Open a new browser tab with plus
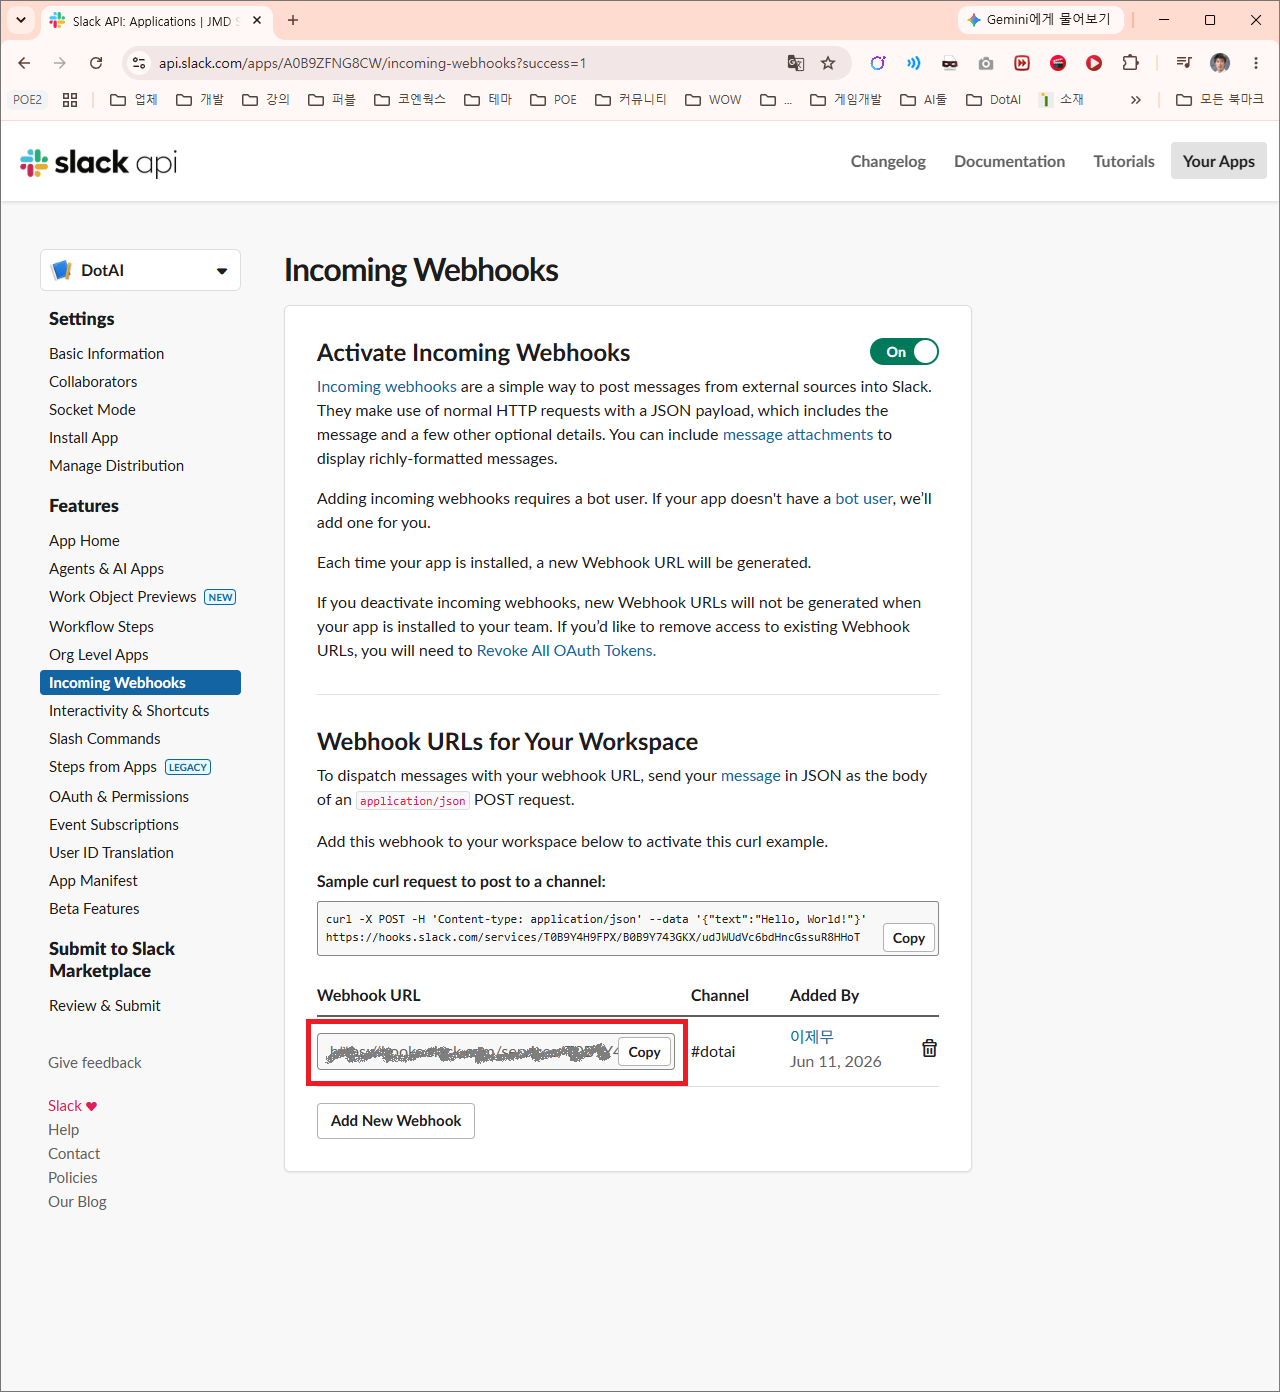The width and height of the screenshot is (1280, 1392). click(293, 20)
